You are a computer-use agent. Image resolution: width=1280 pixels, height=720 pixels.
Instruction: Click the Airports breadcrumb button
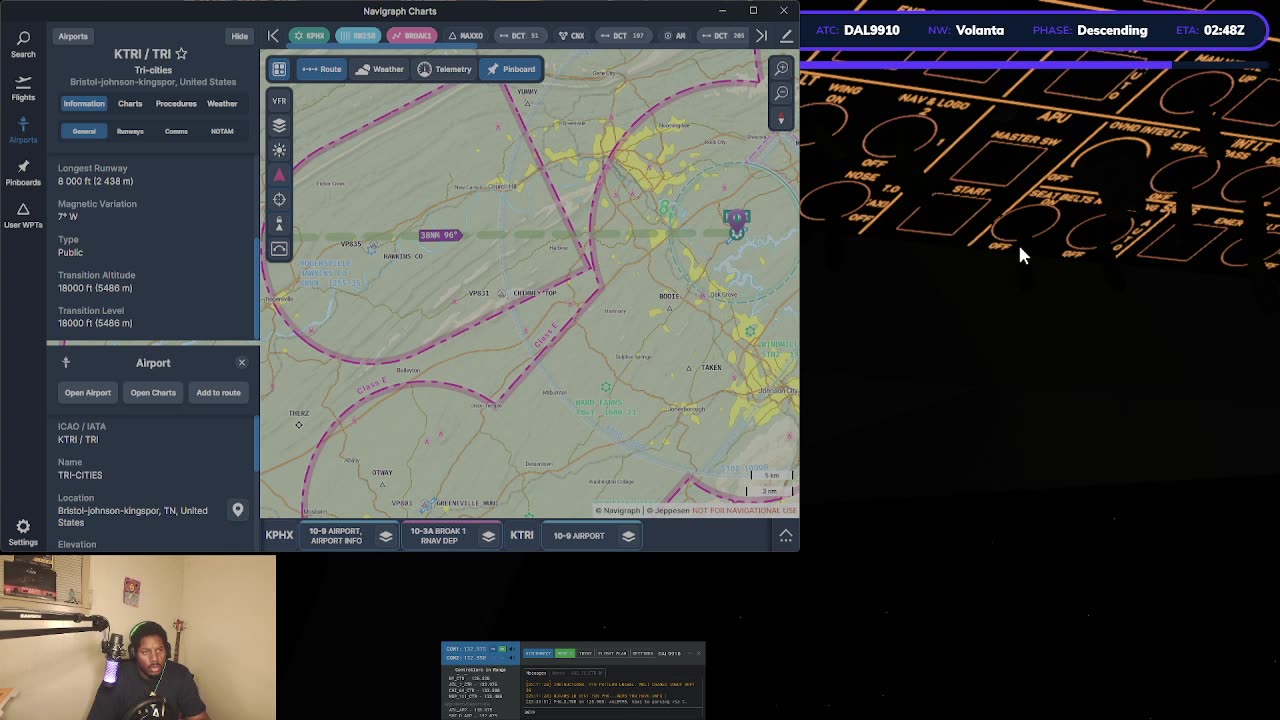[73, 36]
